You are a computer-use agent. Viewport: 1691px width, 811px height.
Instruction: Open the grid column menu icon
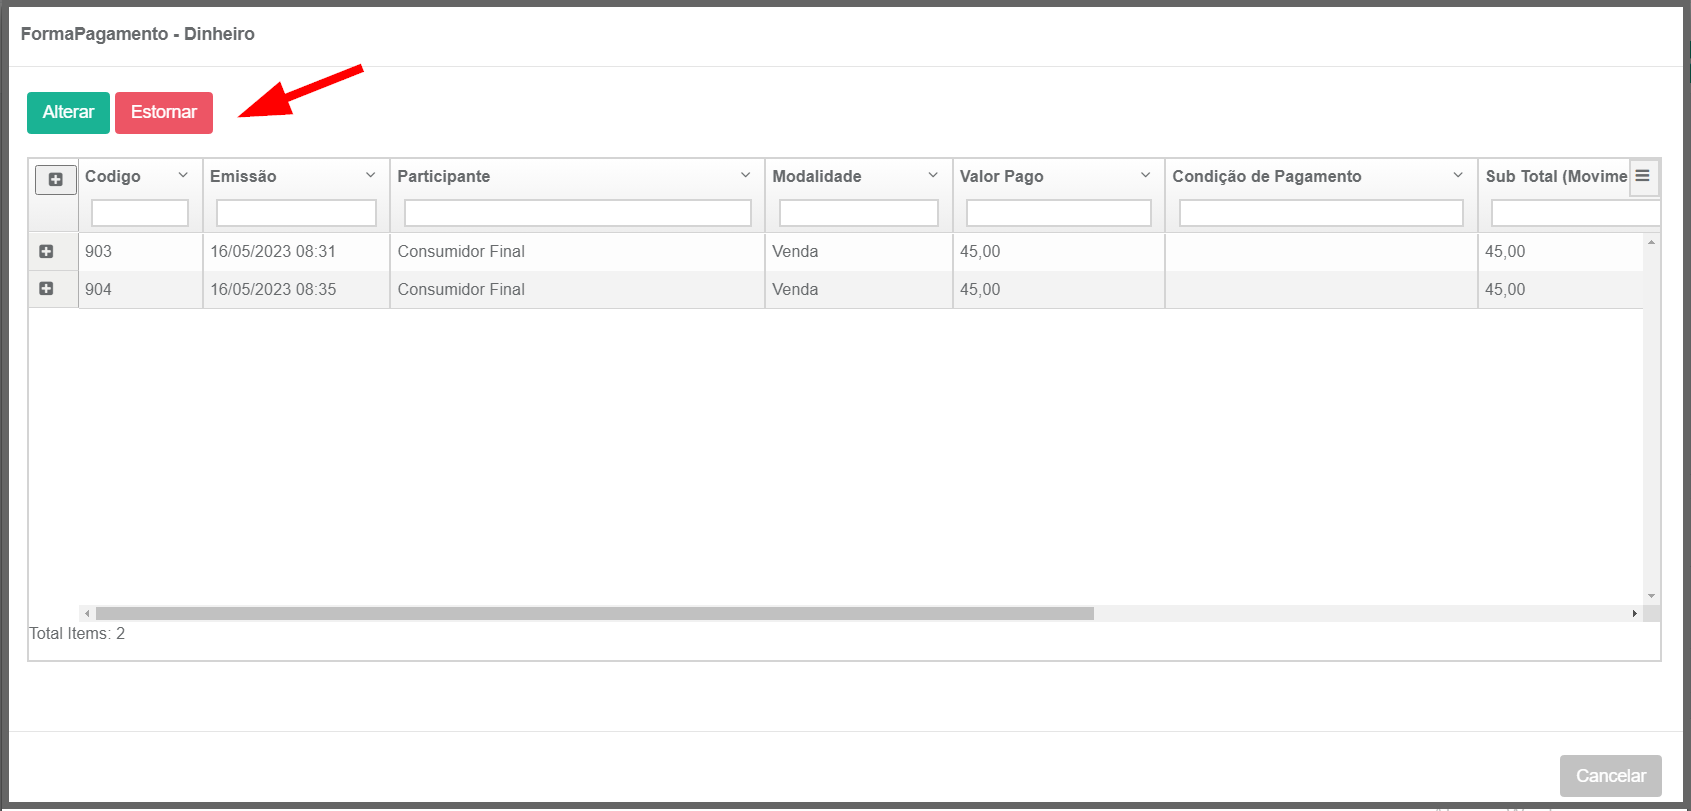(x=1642, y=176)
